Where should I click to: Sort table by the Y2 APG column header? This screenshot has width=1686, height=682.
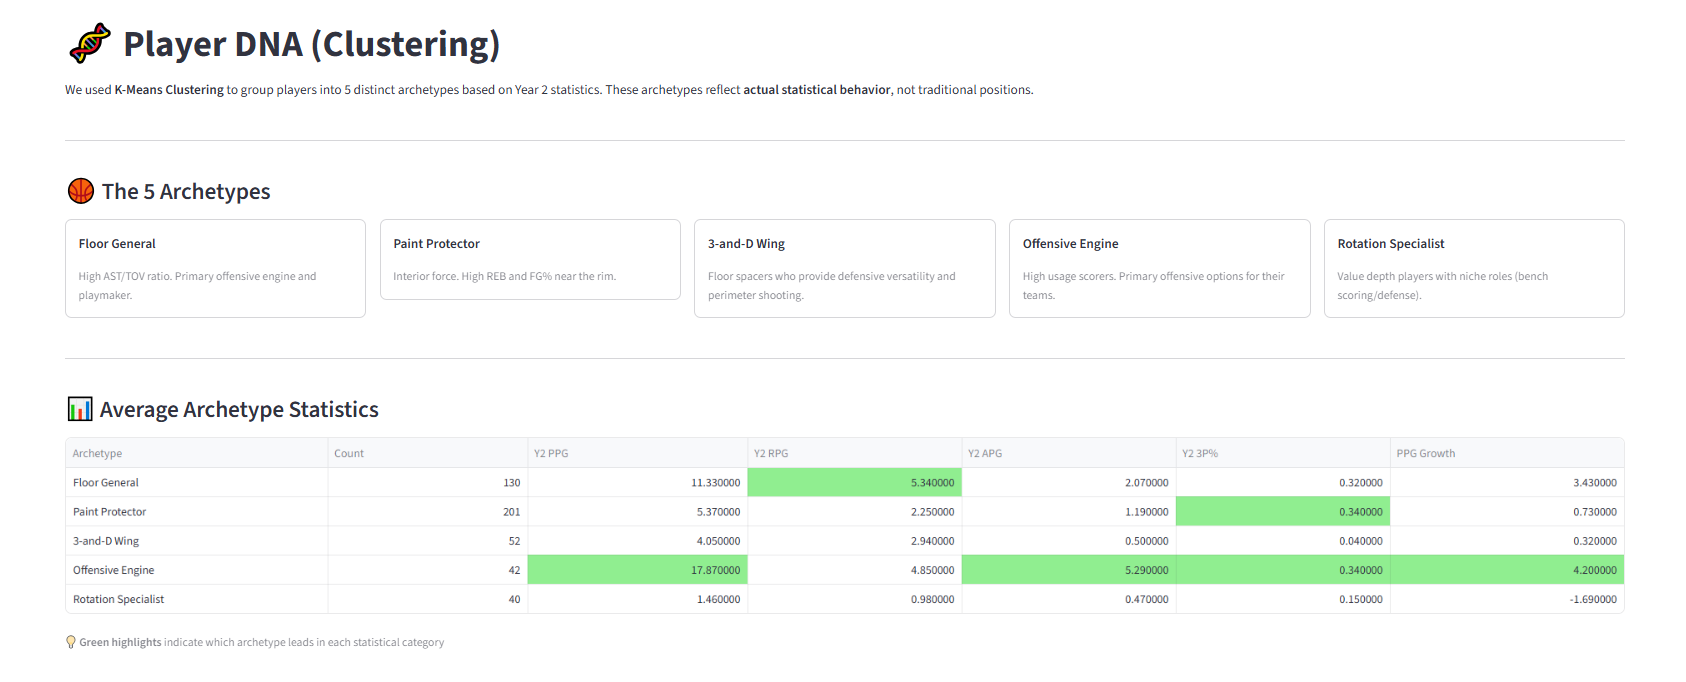point(1068,453)
